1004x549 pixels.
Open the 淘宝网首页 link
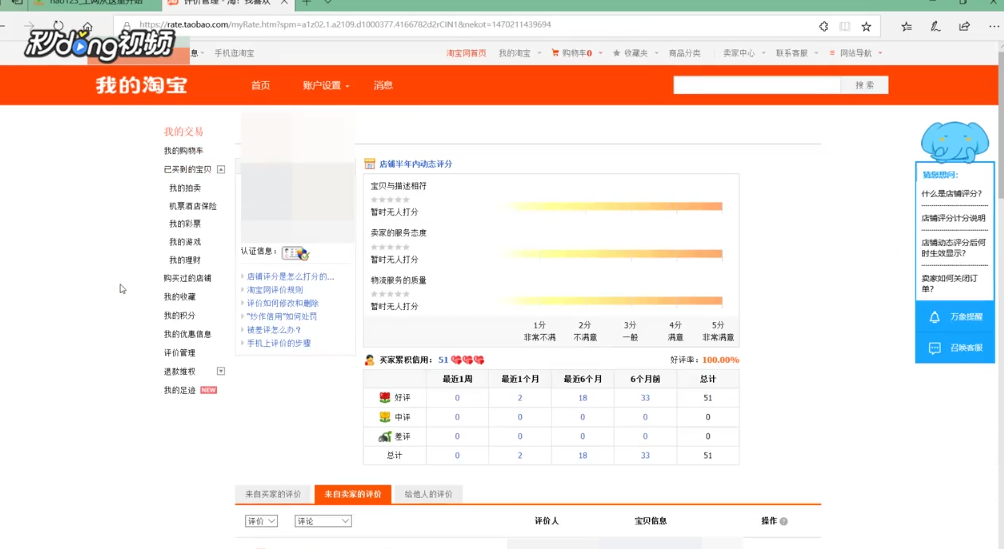(466, 53)
